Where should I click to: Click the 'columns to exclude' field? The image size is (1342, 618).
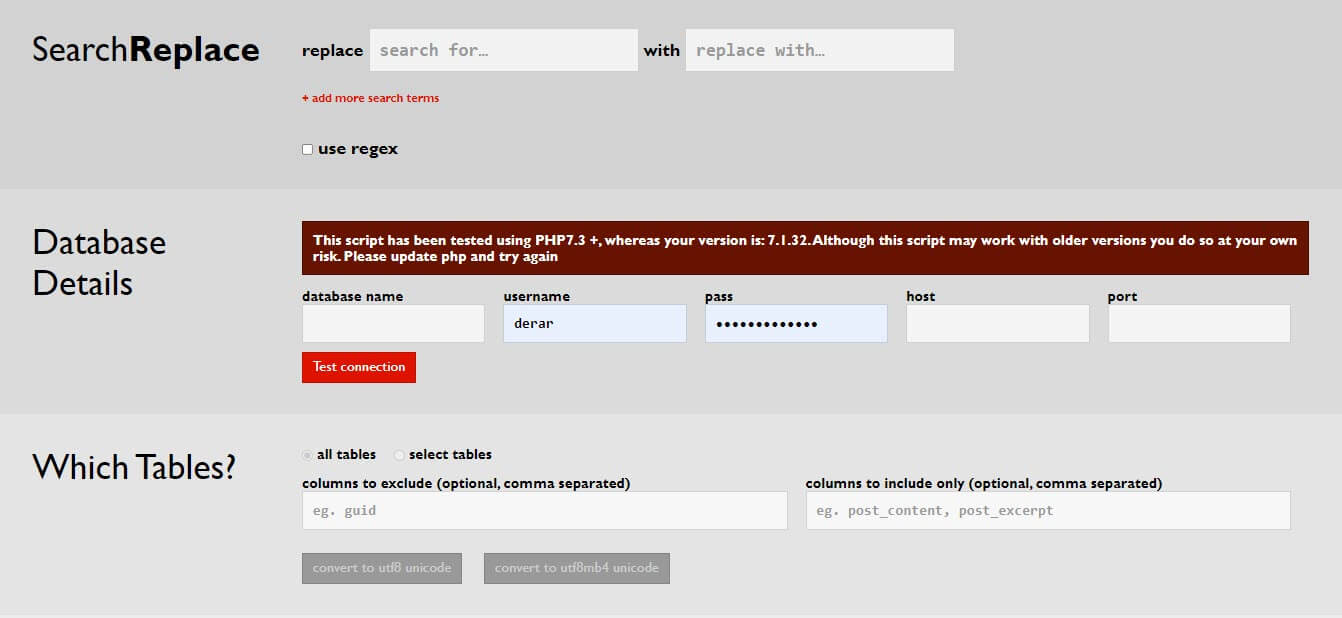(545, 510)
